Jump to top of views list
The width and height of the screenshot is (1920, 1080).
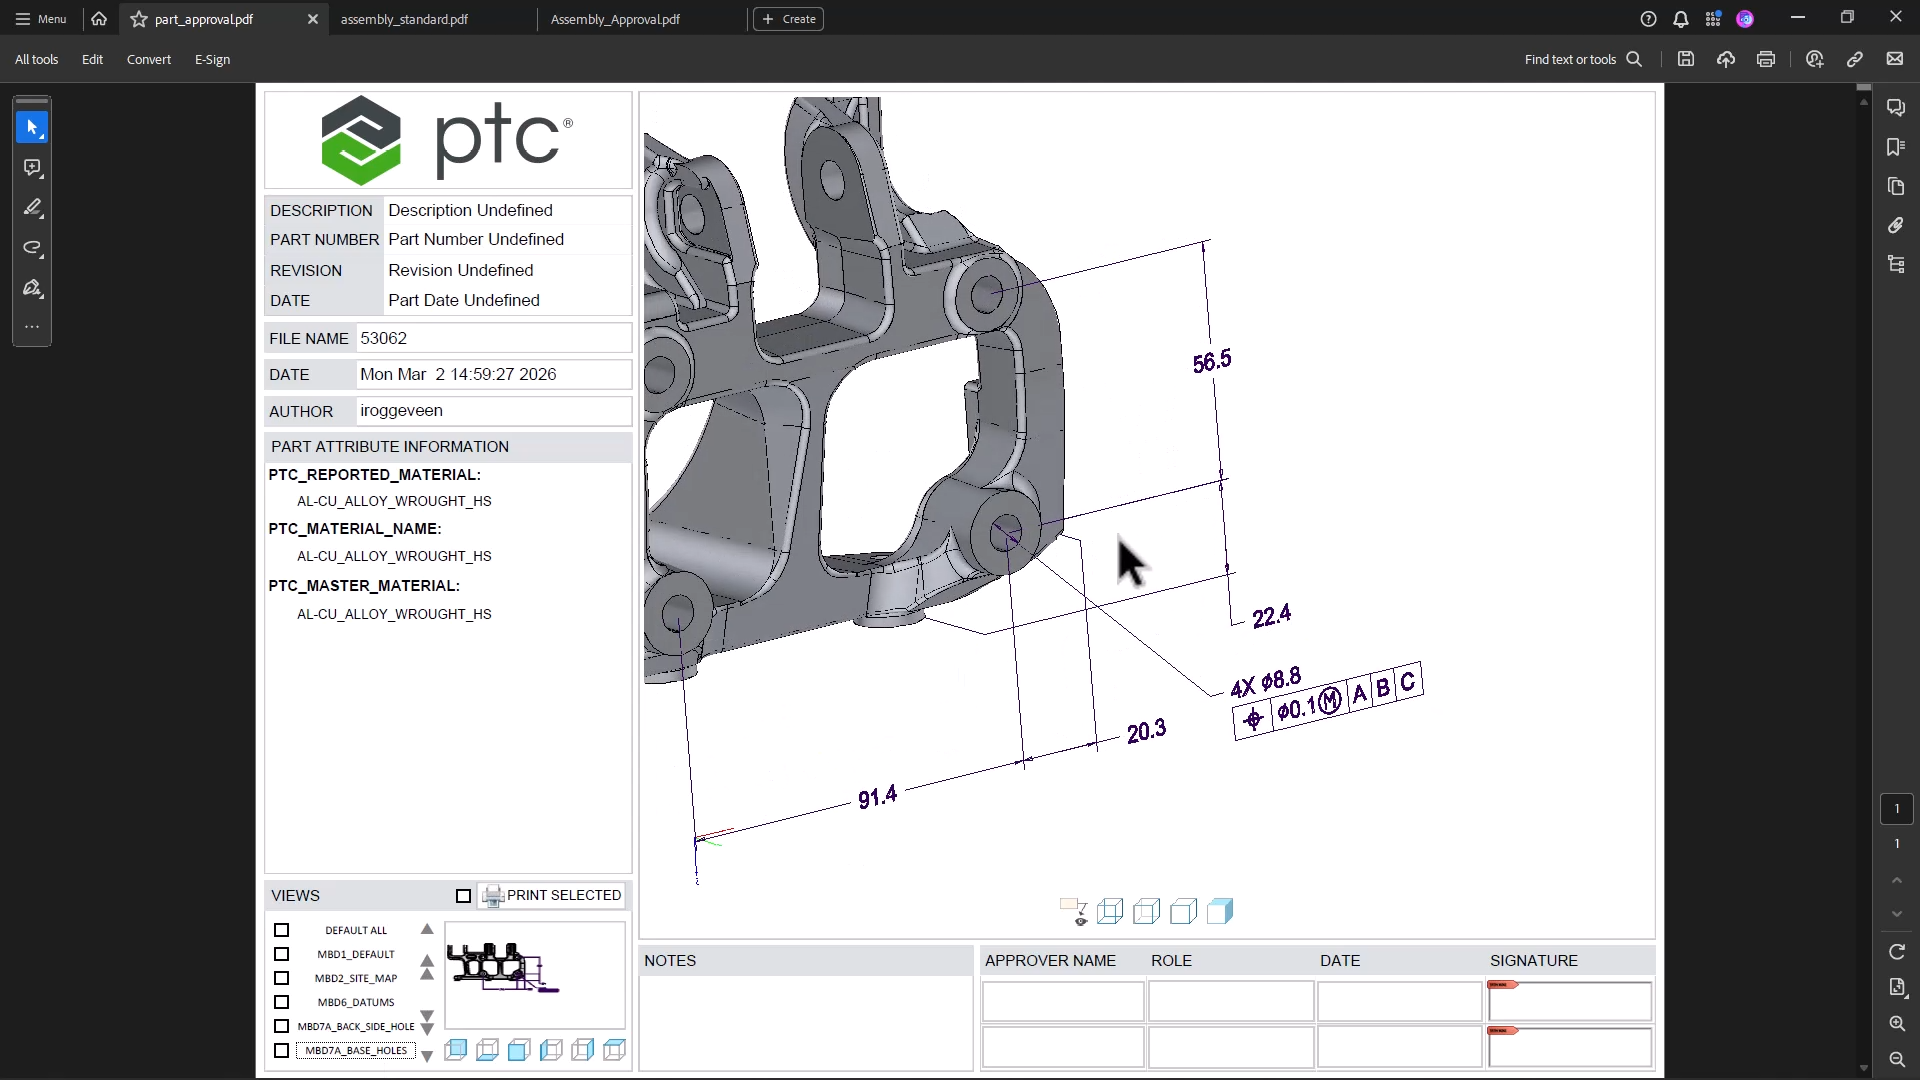(427, 929)
